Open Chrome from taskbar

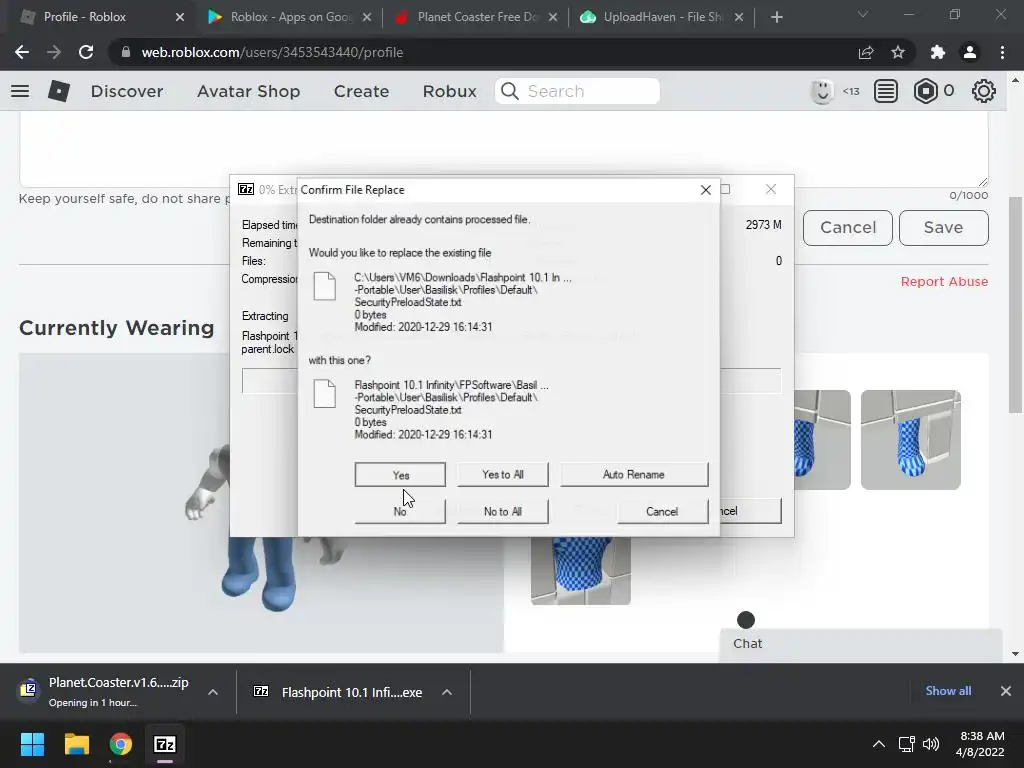pos(121,744)
